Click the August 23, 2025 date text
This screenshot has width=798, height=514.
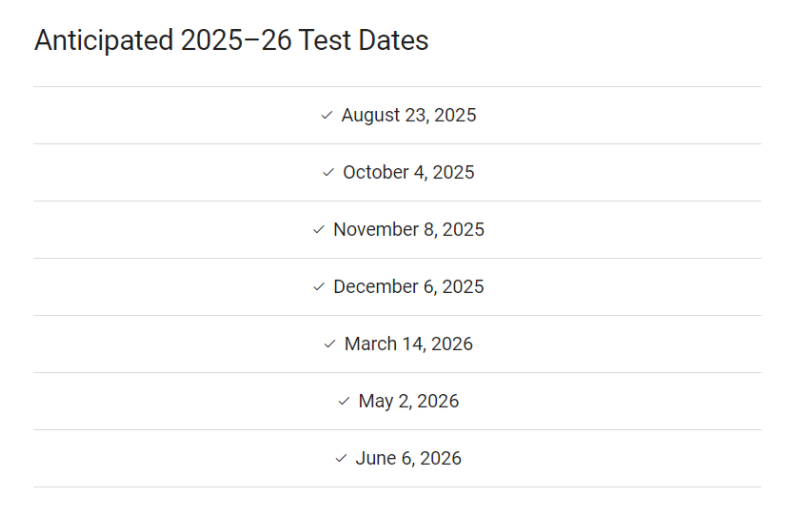click(408, 115)
